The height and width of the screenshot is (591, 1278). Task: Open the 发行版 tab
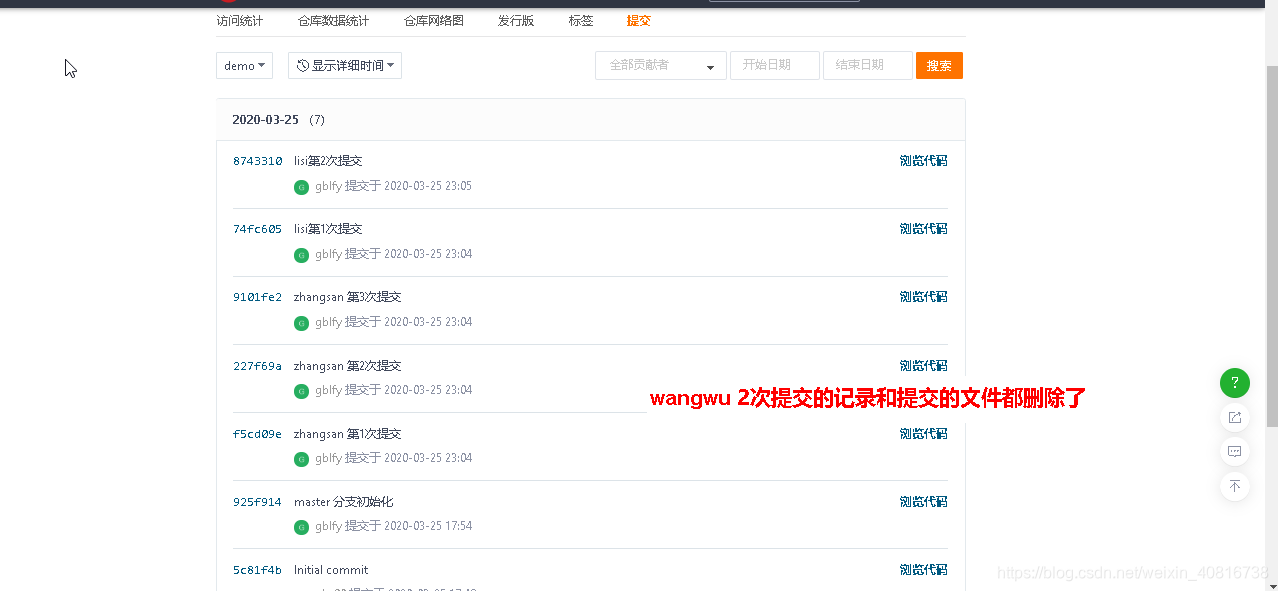[x=516, y=21]
